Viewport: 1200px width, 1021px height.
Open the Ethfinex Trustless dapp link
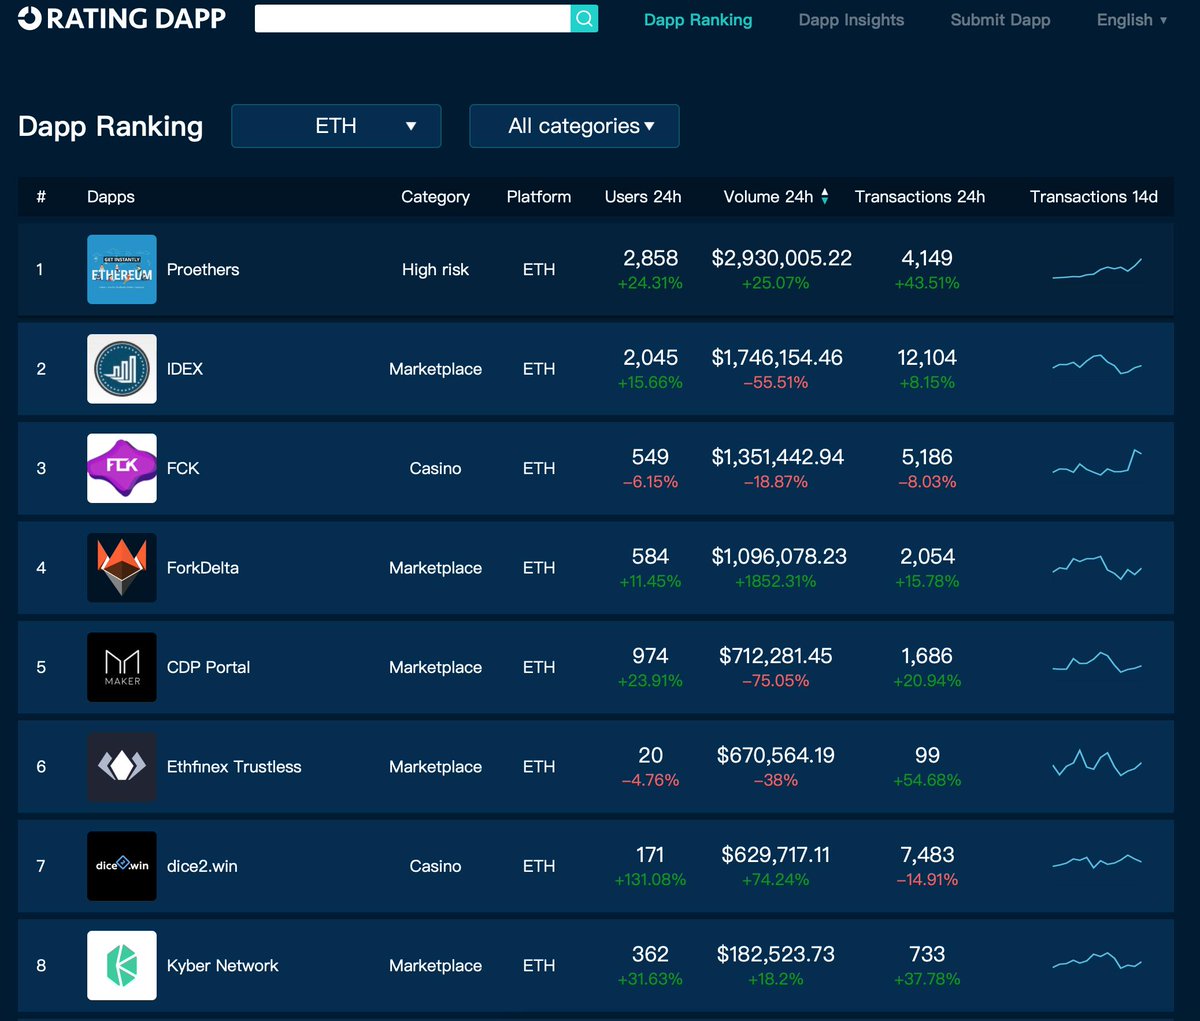234,766
